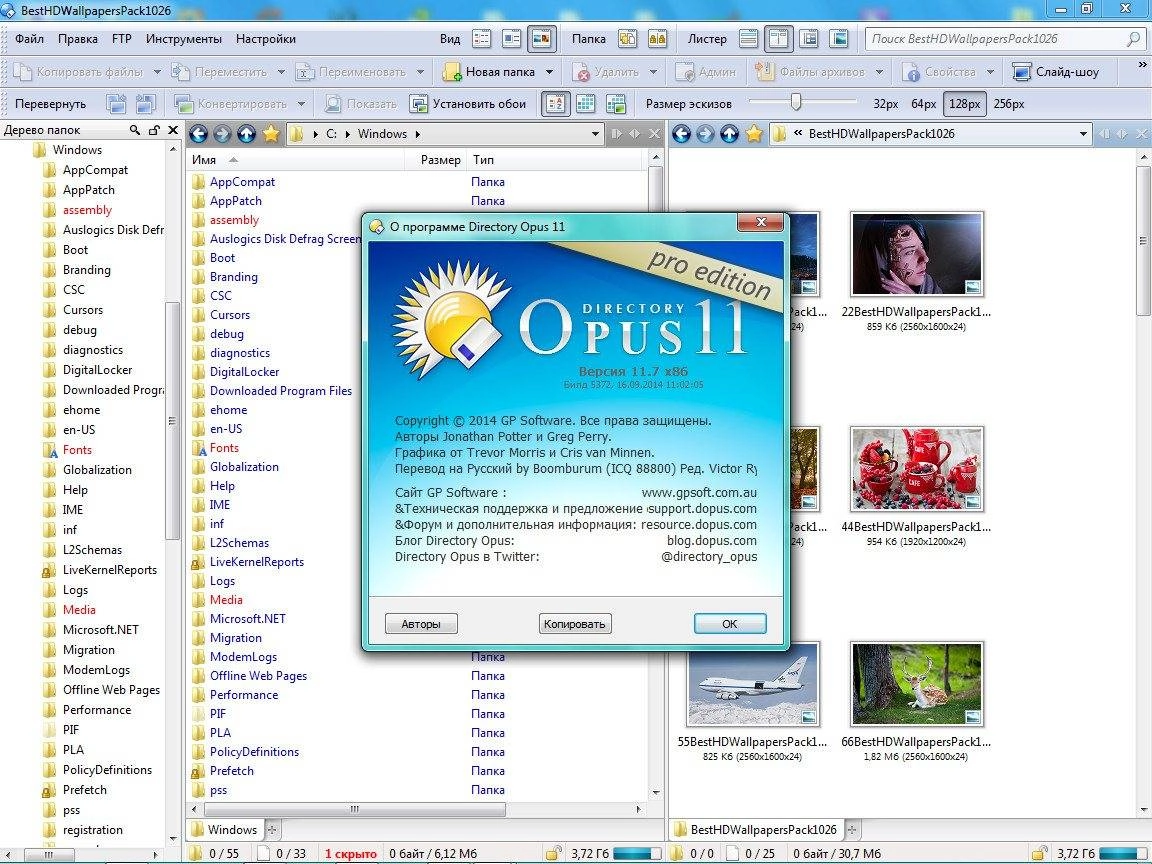1152x864 pixels.
Task: Click second Папка lock format icon
Action: point(658,38)
